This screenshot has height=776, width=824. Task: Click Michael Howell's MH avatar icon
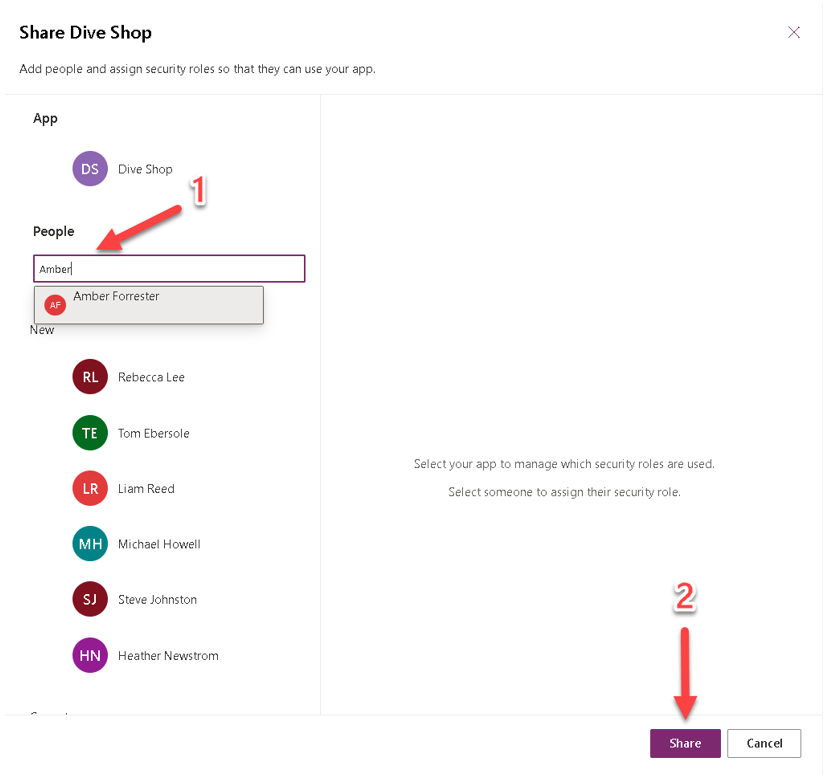click(x=89, y=543)
